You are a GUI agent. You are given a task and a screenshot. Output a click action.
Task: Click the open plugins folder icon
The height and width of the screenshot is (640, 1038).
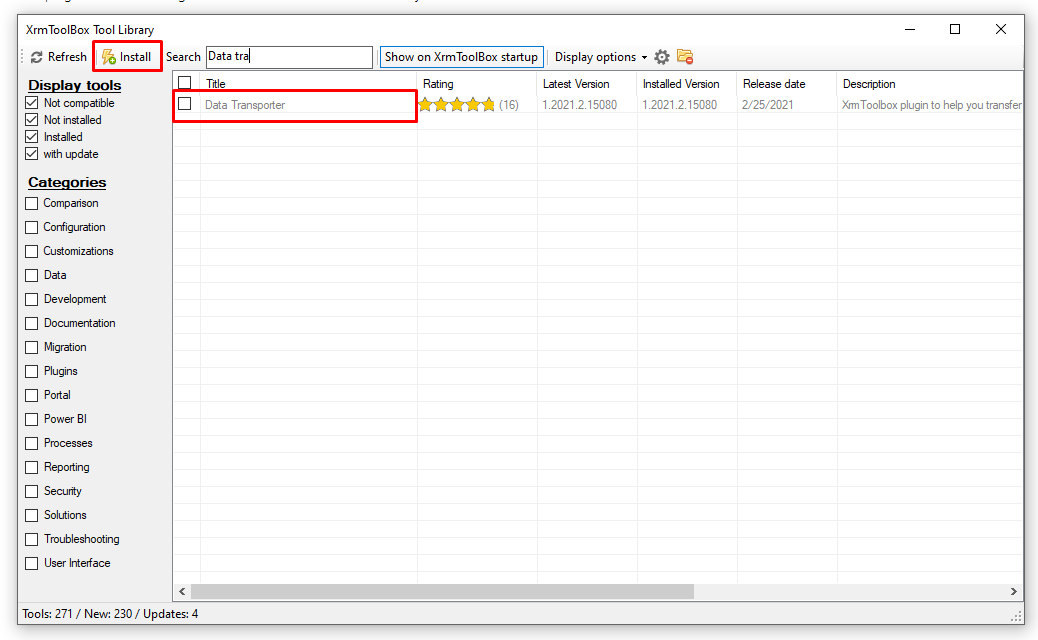(x=685, y=57)
